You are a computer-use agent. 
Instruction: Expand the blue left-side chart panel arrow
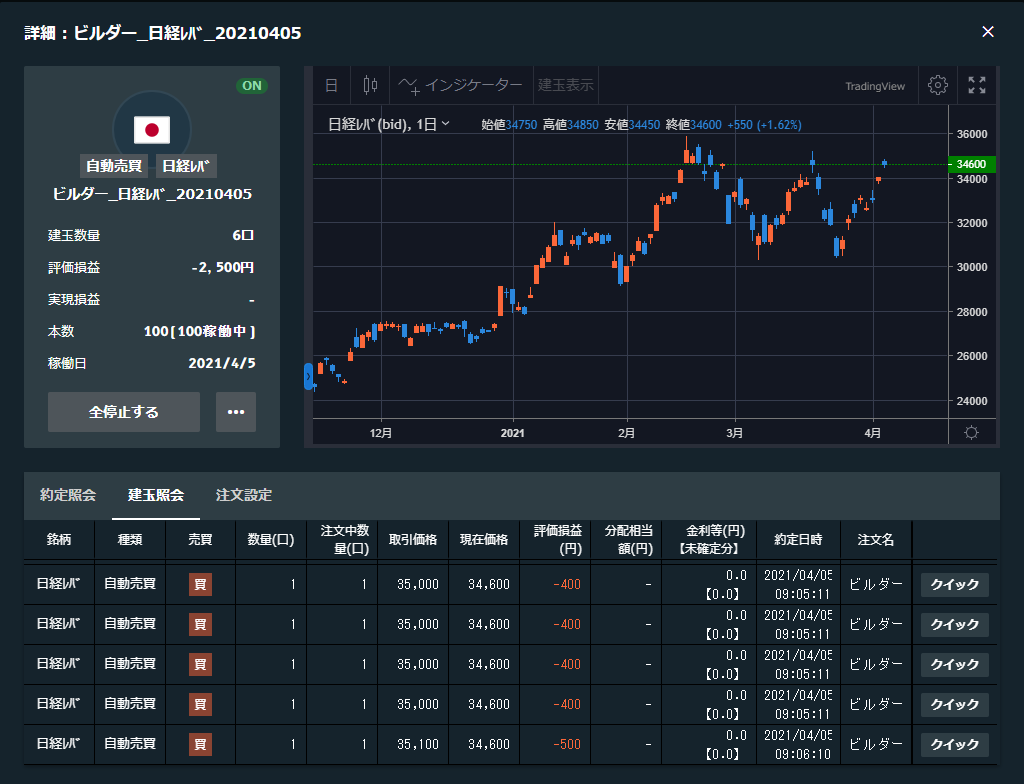308,376
